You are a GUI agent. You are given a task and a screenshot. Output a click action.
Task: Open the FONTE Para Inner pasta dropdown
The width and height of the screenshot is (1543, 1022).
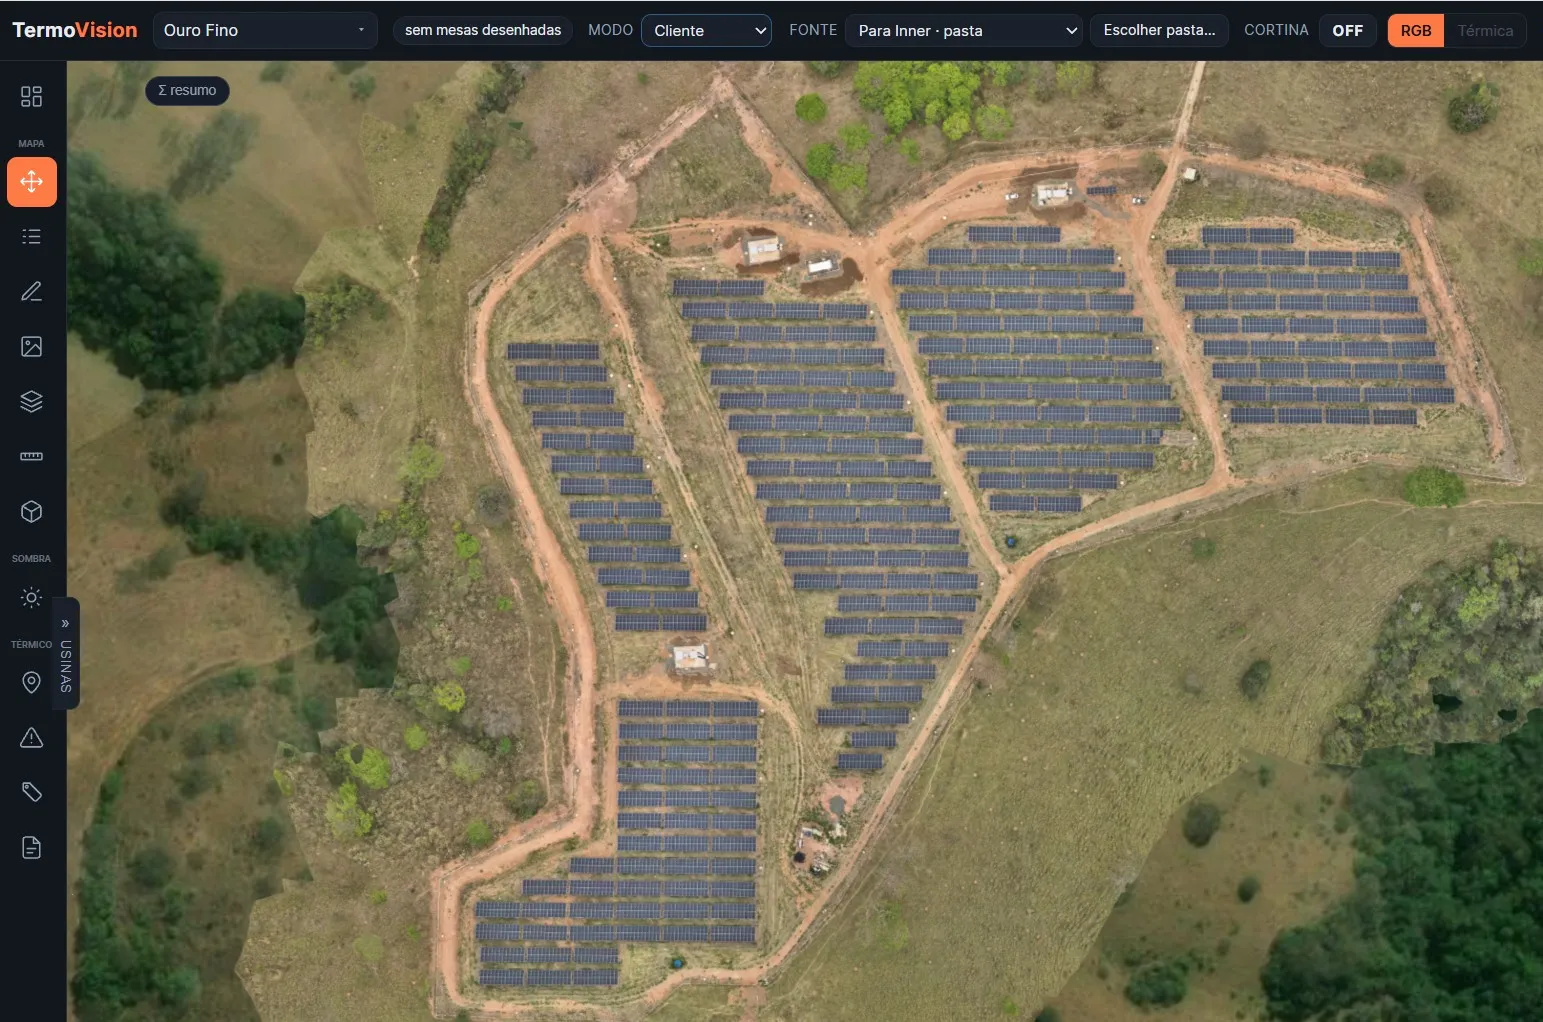964,30
